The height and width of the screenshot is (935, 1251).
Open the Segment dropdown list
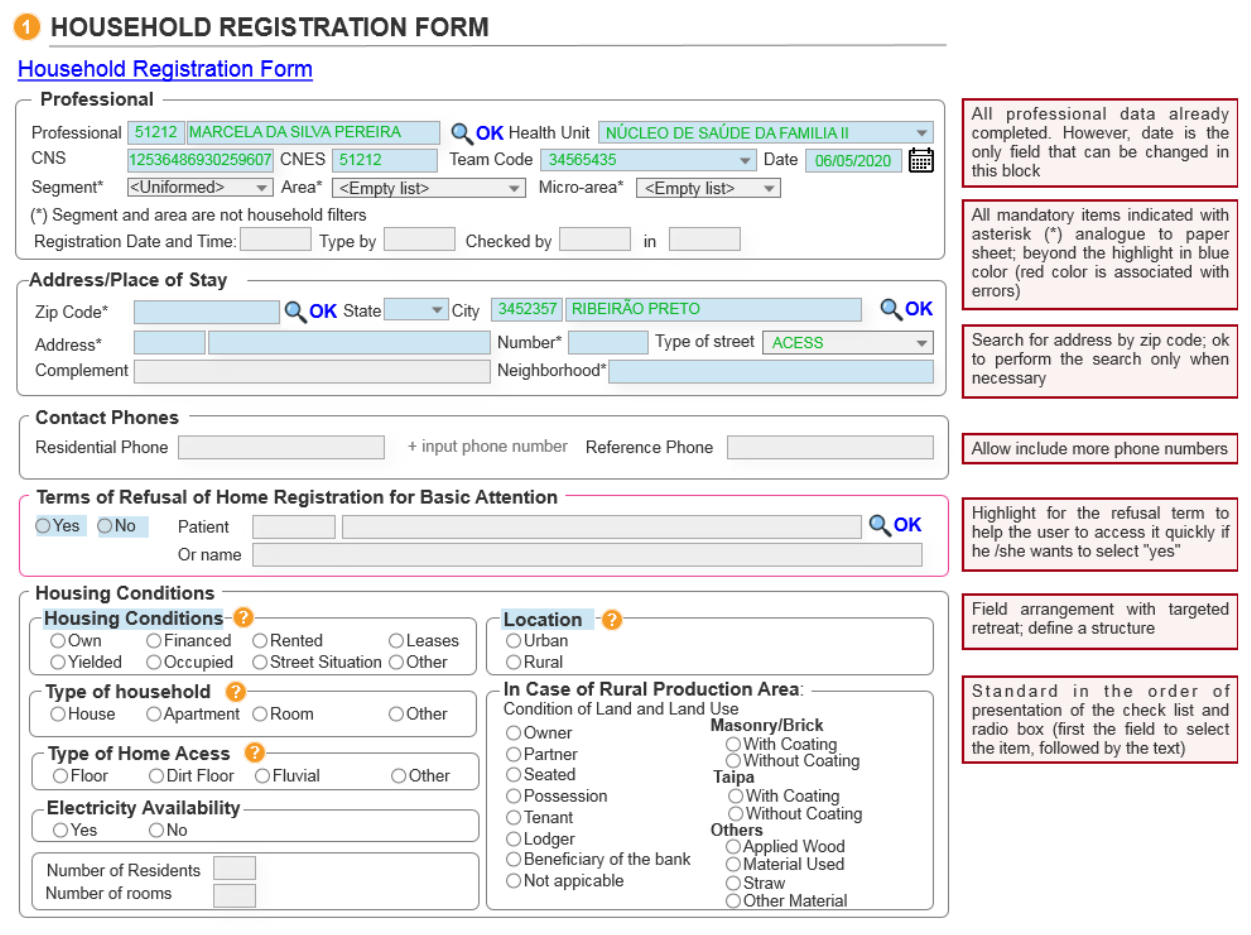[x=261, y=188]
